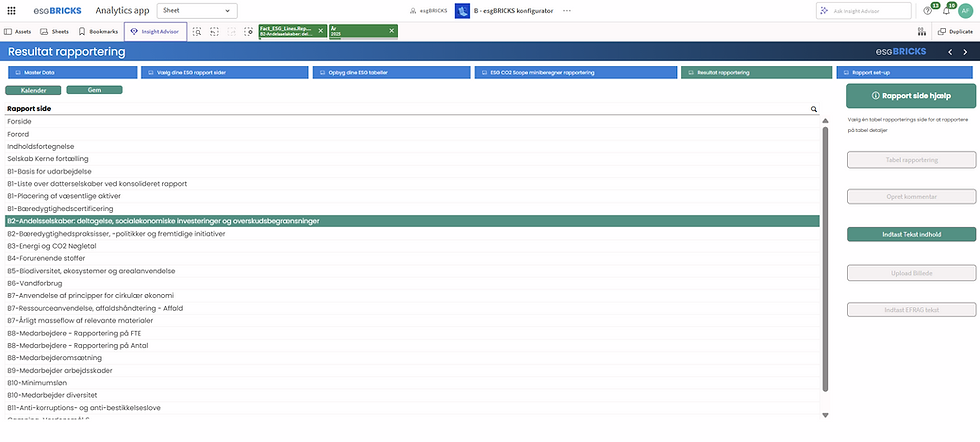Open the AF user profile avatar
The width and height of the screenshot is (980, 442).
966,11
